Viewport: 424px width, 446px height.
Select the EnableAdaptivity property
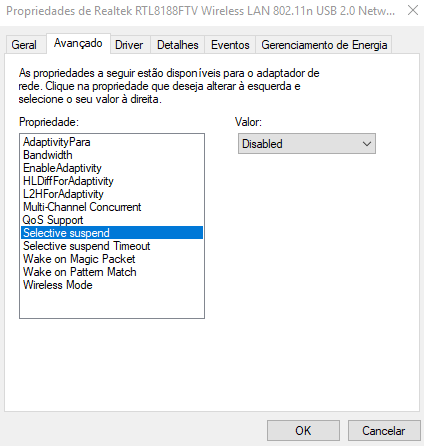coord(112,168)
